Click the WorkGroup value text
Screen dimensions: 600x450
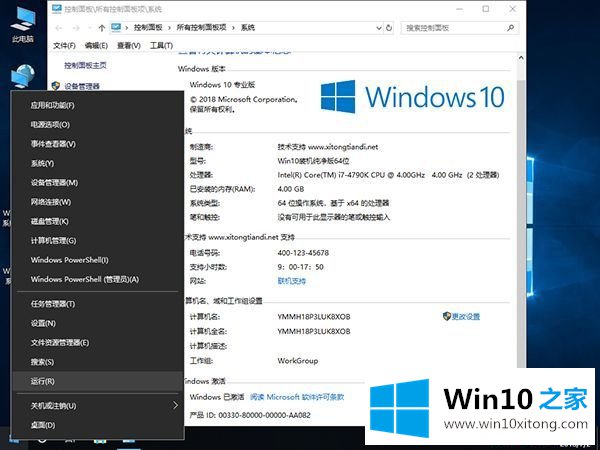(298, 361)
